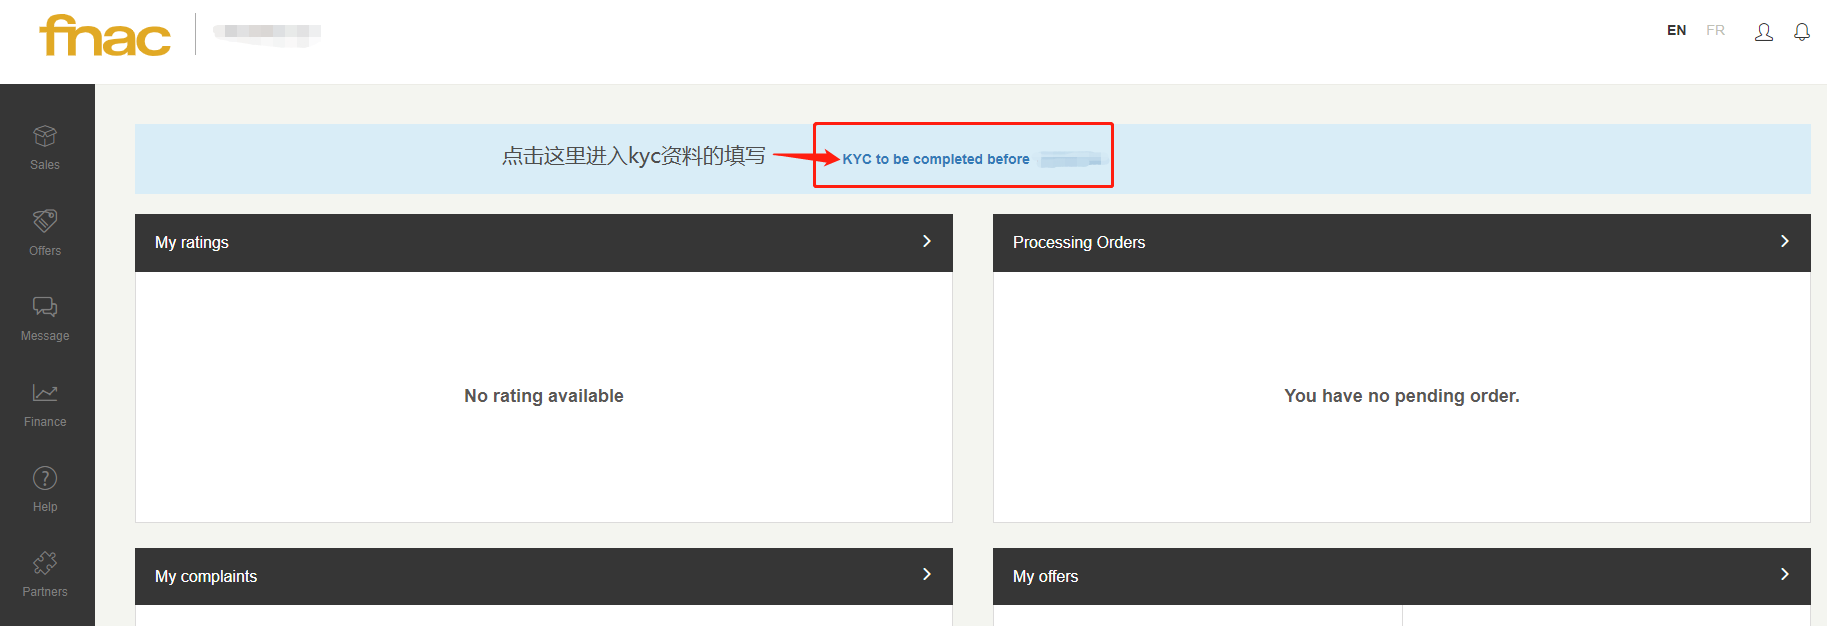This screenshot has height=626, width=1827.
Task: Select the My offers header title
Action: click(x=1045, y=576)
